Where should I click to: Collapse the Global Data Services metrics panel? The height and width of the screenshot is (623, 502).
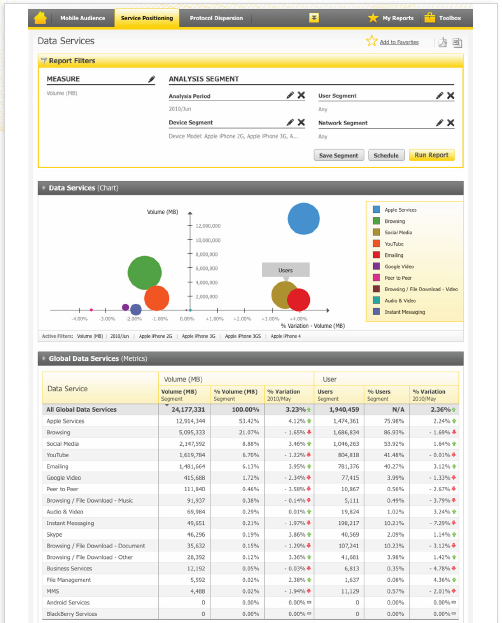pos(44,358)
